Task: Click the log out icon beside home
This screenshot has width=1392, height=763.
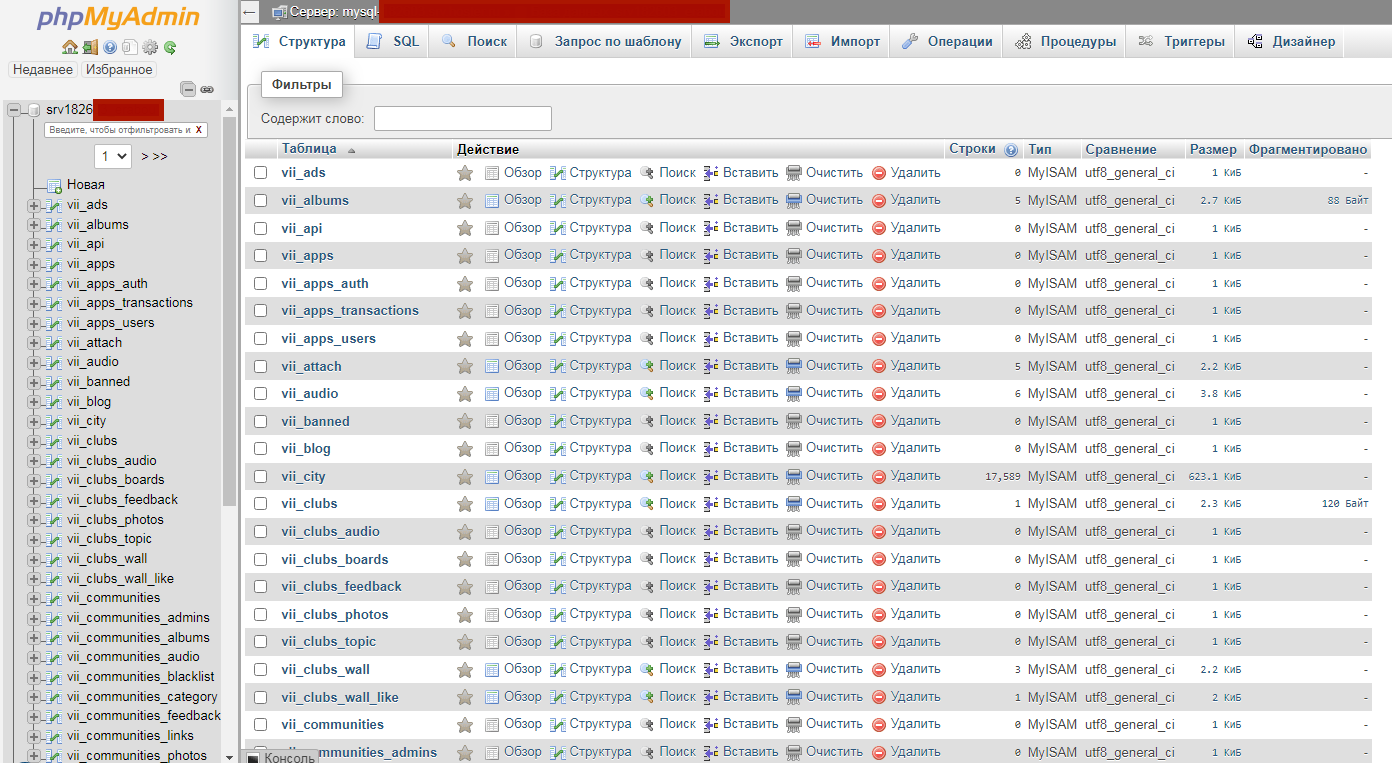Action: coord(90,47)
